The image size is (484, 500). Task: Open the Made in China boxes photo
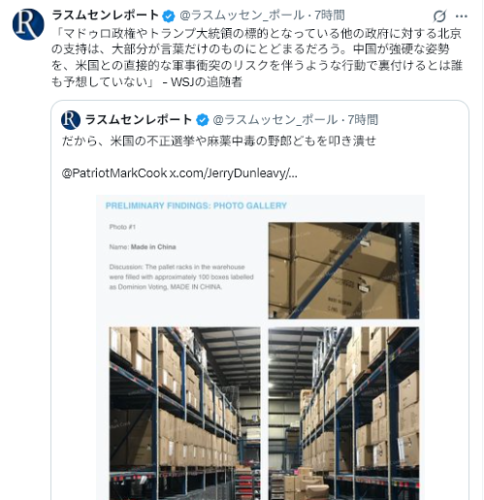point(344,271)
